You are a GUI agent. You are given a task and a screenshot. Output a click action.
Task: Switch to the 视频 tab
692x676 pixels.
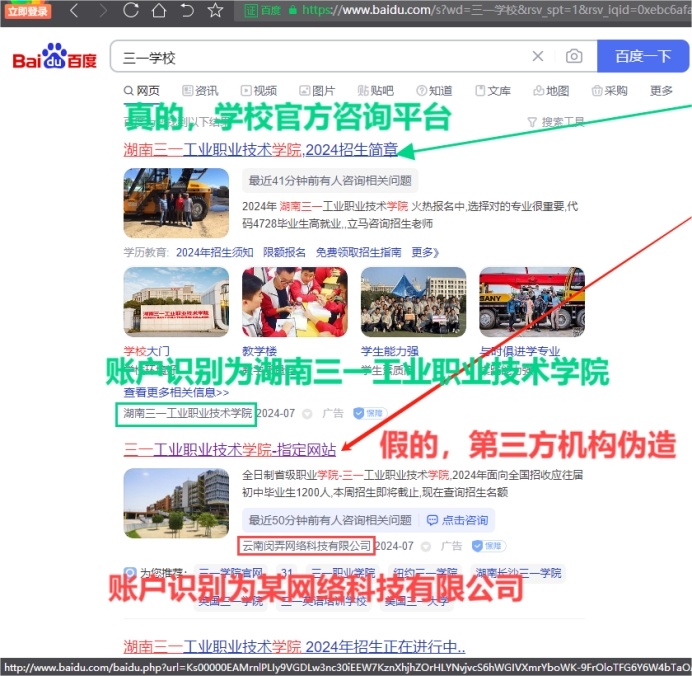259,91
